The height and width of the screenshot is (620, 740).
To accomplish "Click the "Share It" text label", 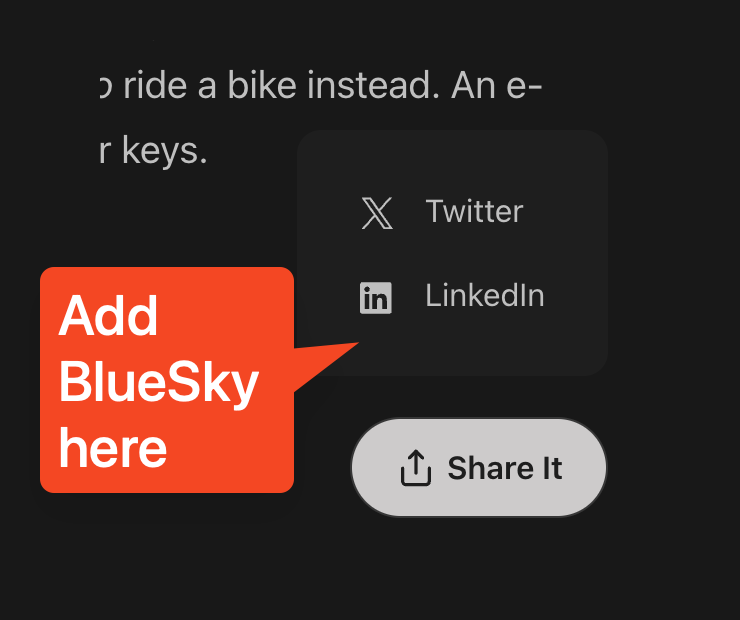I will point(505,468).
